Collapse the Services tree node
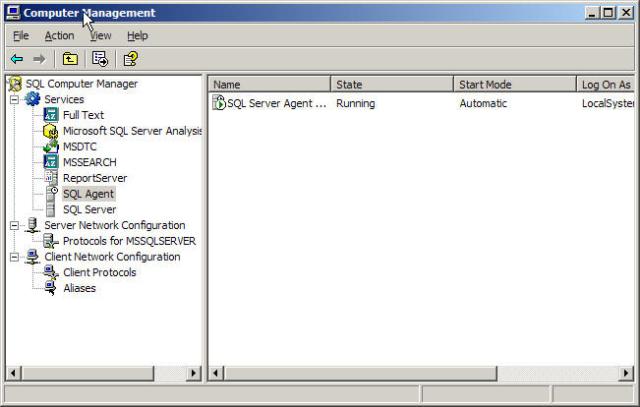 [14, 100]
